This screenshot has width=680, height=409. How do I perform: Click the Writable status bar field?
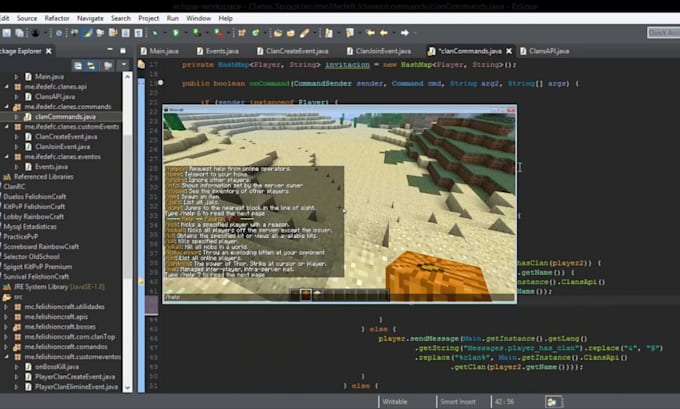395,402
